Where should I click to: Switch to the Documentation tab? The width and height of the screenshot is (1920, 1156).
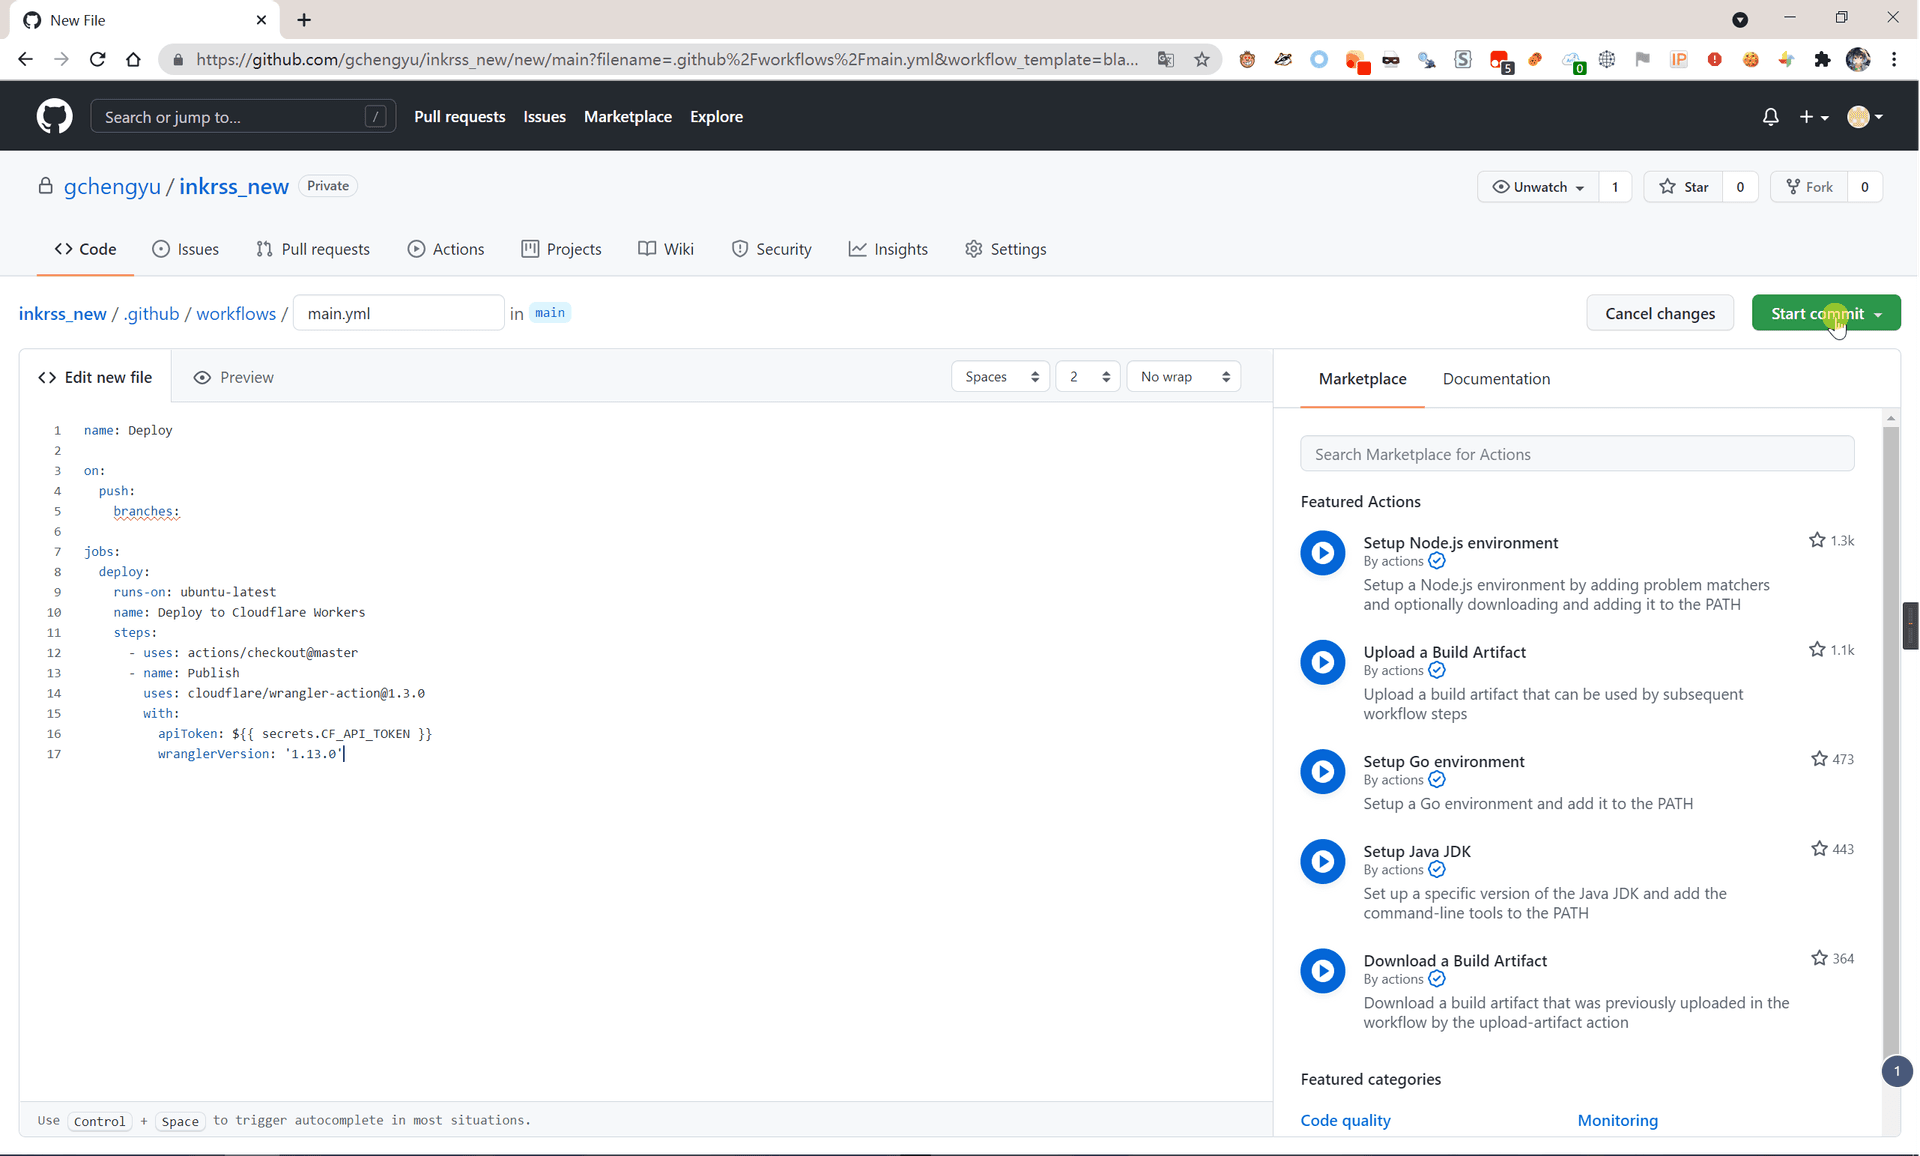pos(1496,379)
